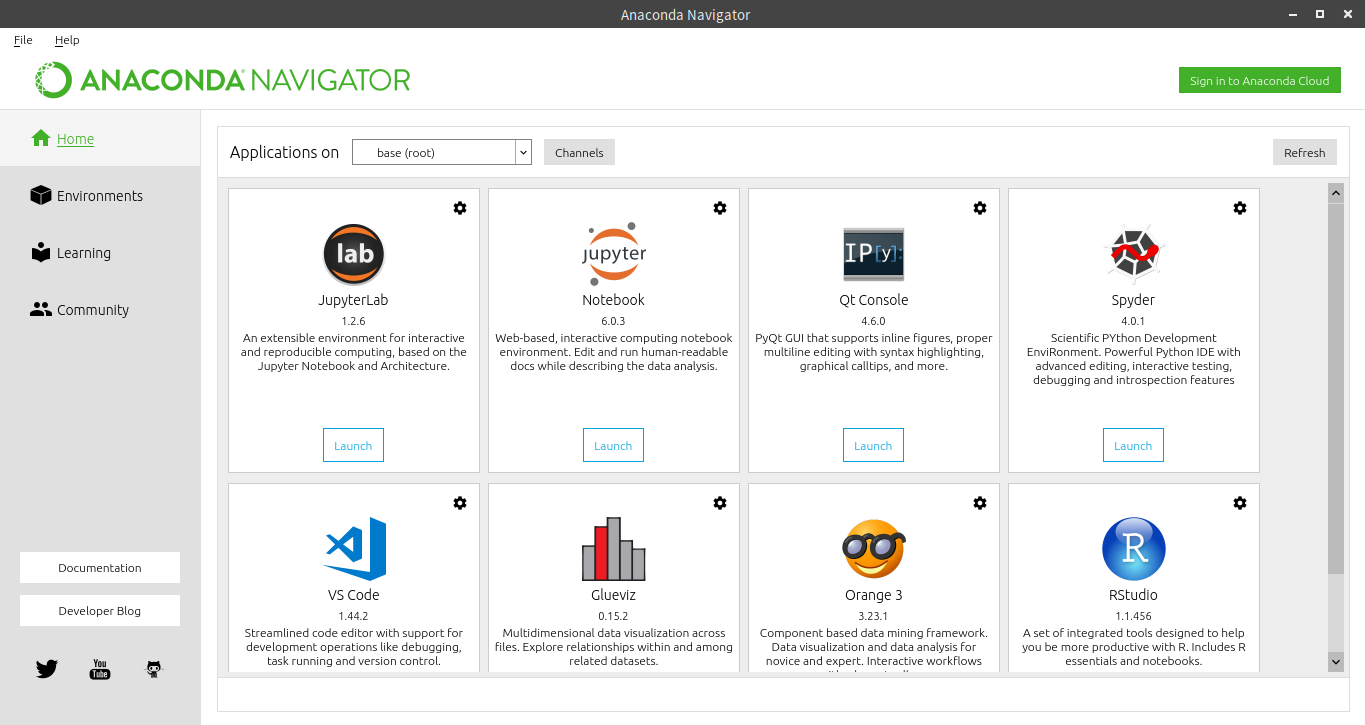
Task: Click the Learning book icon
Action: (41, 252)
